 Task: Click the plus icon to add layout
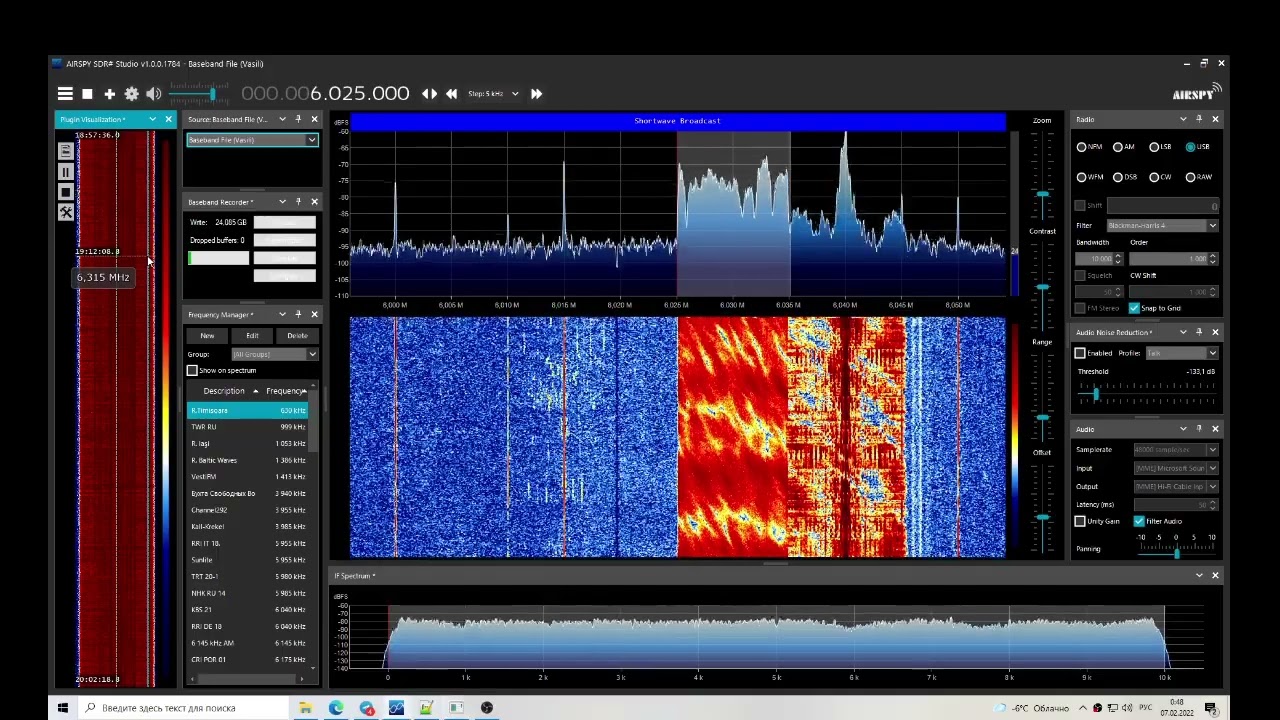click(109, 94)
